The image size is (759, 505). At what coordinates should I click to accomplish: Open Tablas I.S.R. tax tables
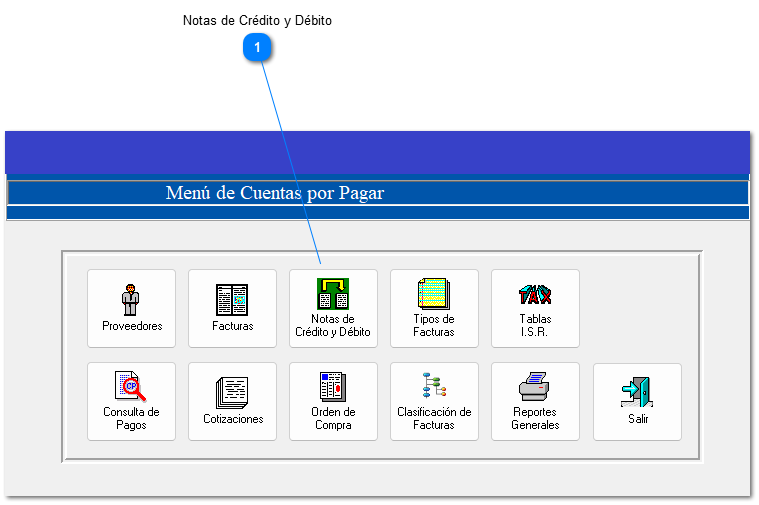tap(535, 308)
